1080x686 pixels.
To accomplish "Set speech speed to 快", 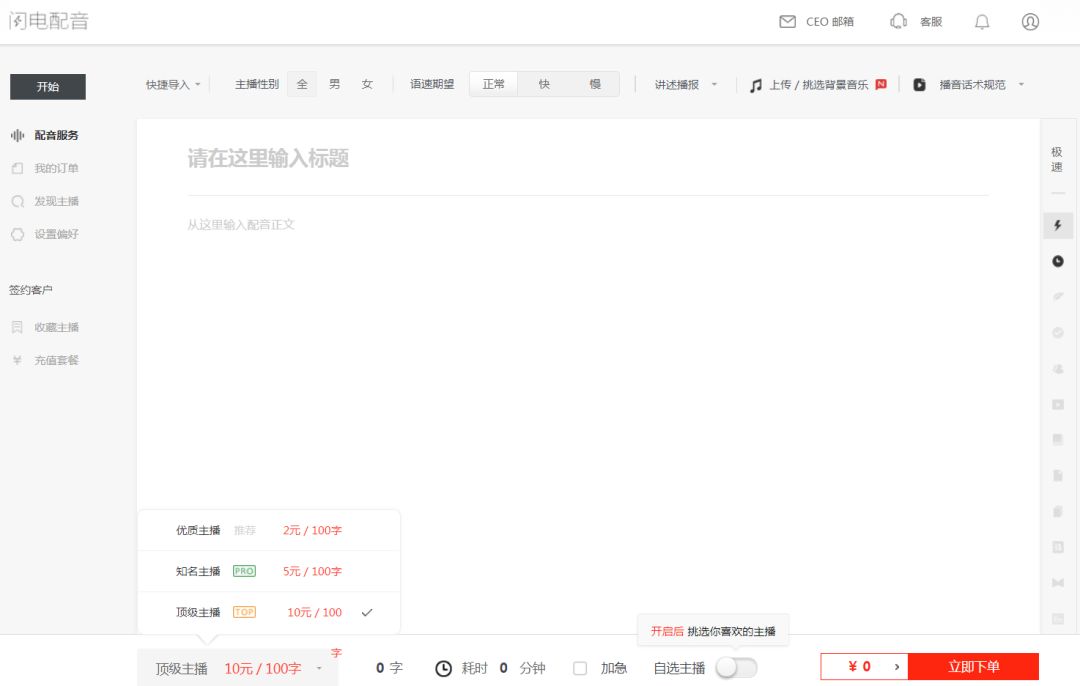I will pyautogui.click(x=544, y=84).
